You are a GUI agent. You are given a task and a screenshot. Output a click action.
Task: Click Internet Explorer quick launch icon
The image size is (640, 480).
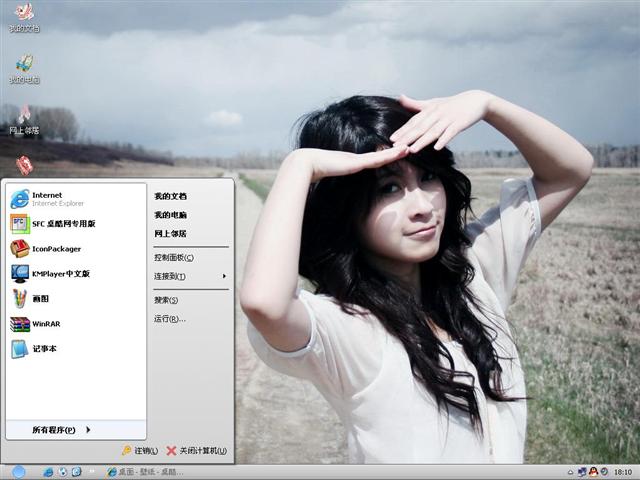click(48, 472)
